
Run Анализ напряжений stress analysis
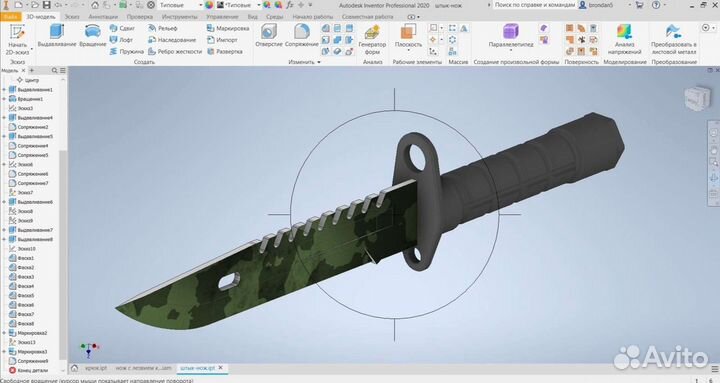coord(624,39)
